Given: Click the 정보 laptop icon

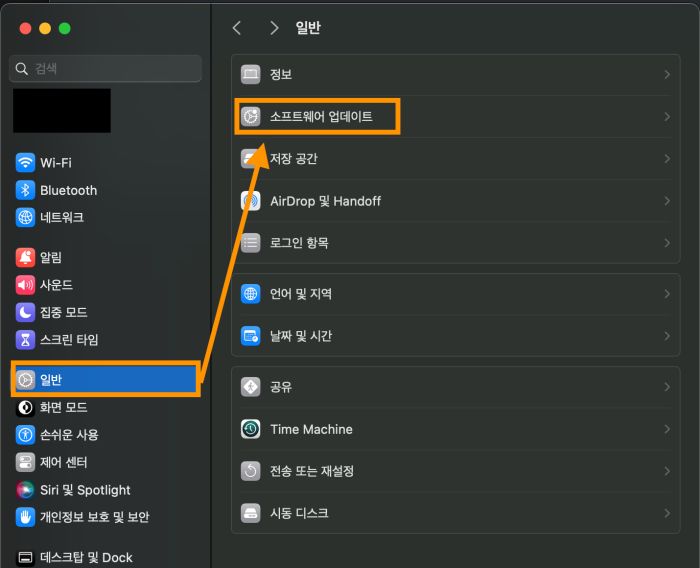Looking at the screenshot, I should [x=250, y=74].
